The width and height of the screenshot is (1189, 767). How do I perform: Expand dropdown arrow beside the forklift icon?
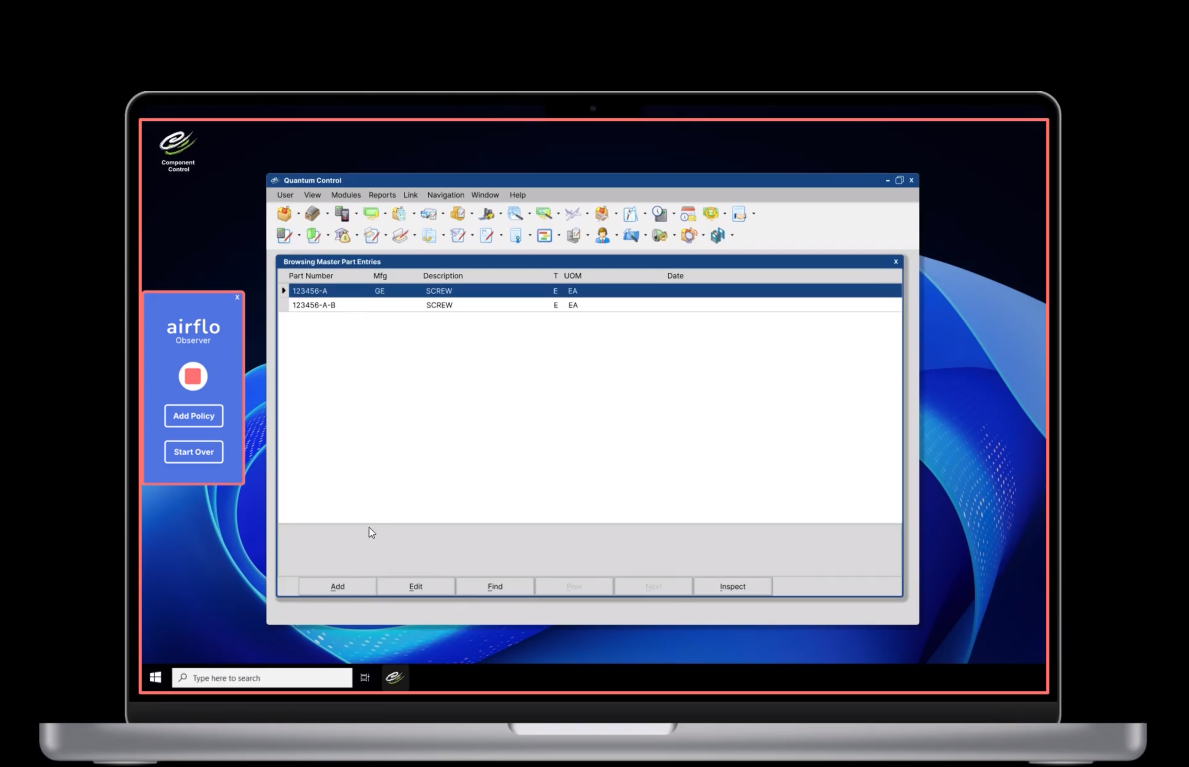tap(501, 214)
